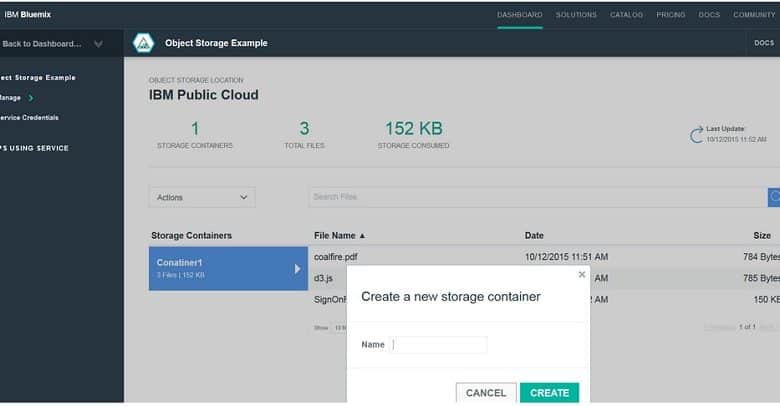Click the Object Storage Example sidebar heading
Screen dimensions: 780x406
click(x=38, y=78)
